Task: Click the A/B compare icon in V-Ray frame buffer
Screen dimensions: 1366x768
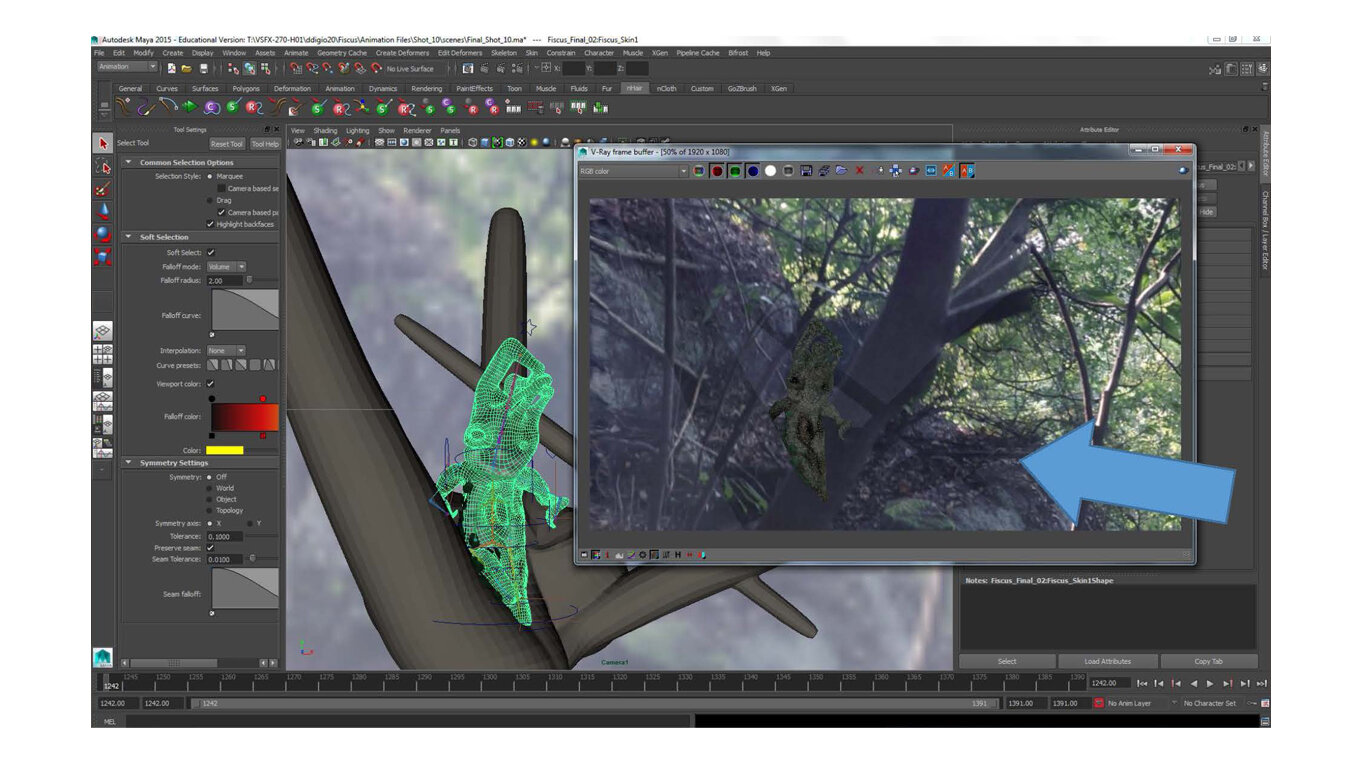Action: (x=967, y=171)
